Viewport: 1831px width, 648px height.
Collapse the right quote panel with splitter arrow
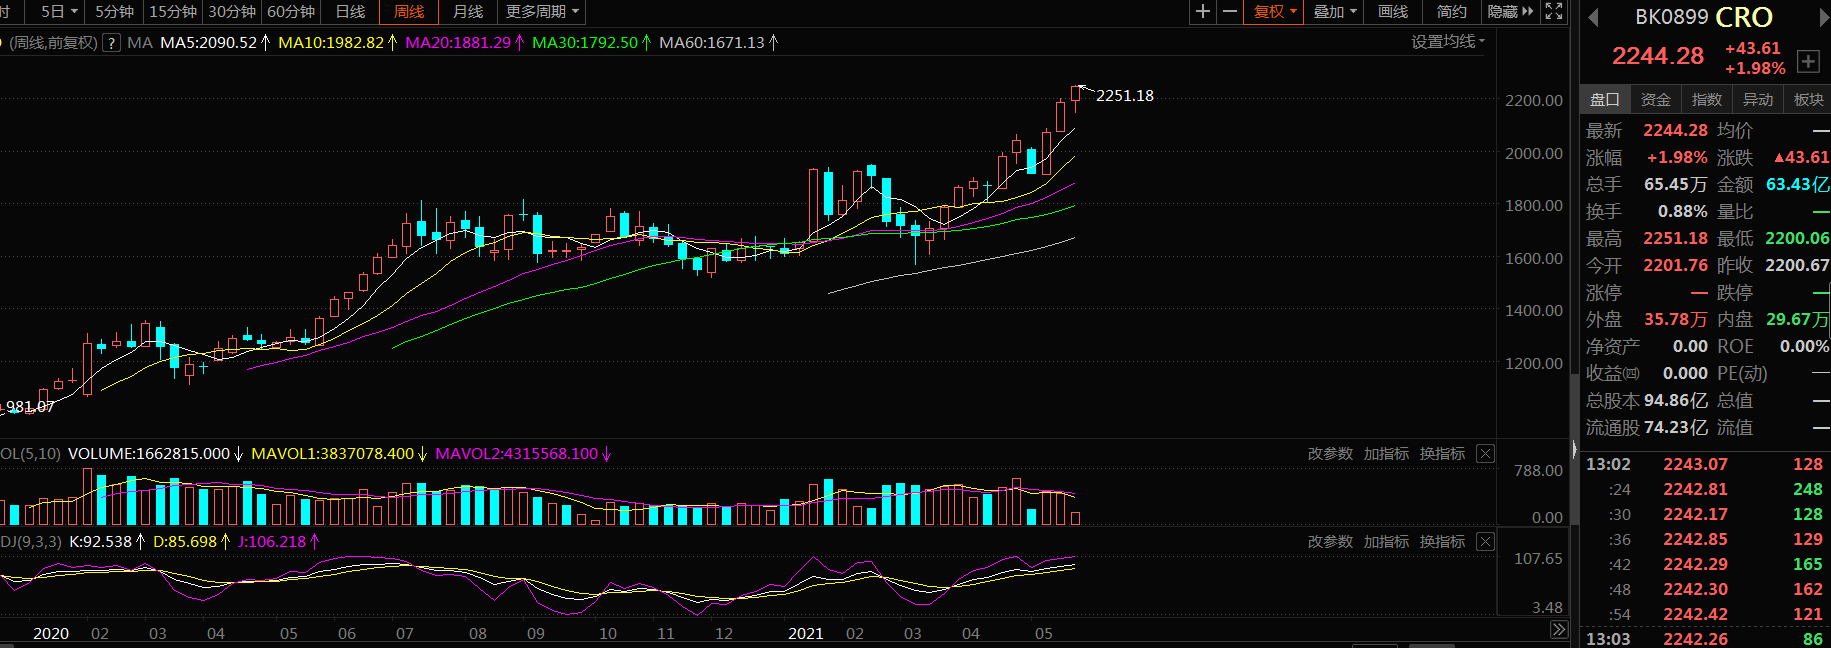point(1574,452)
